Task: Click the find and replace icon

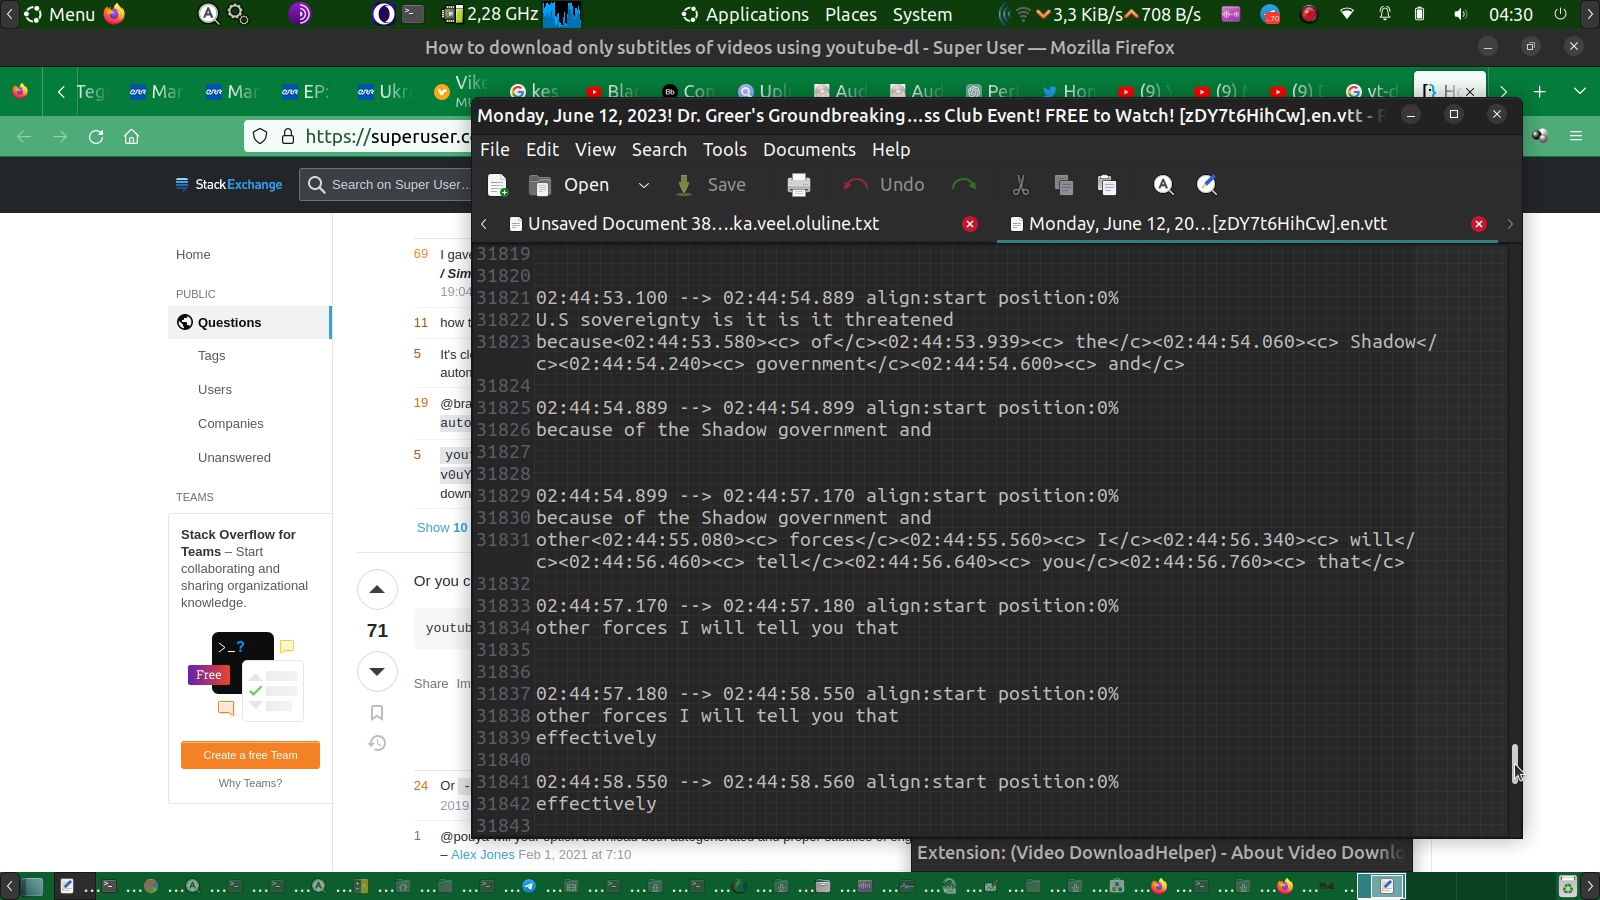Action: point(1207,185)
